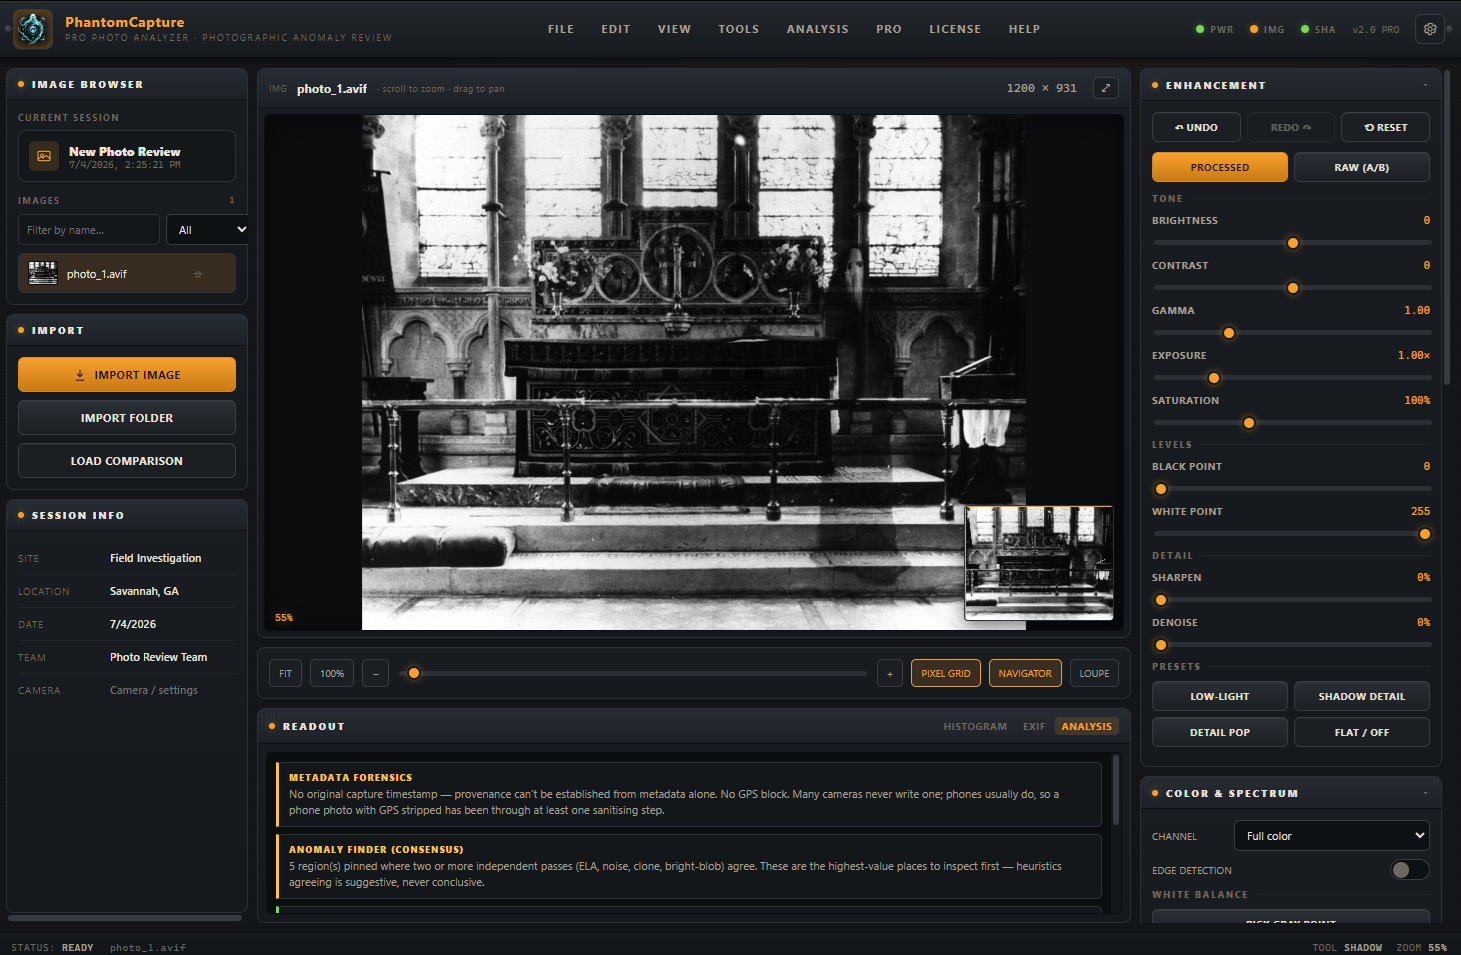
Task: Reset all enhancement settings
Action: pyautogui.click(x=1385, y=127)
